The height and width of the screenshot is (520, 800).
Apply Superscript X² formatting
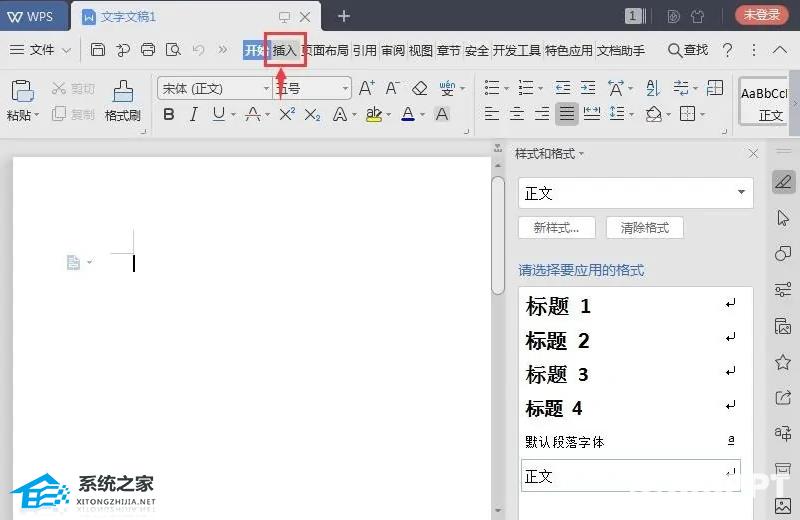(287, 113)
